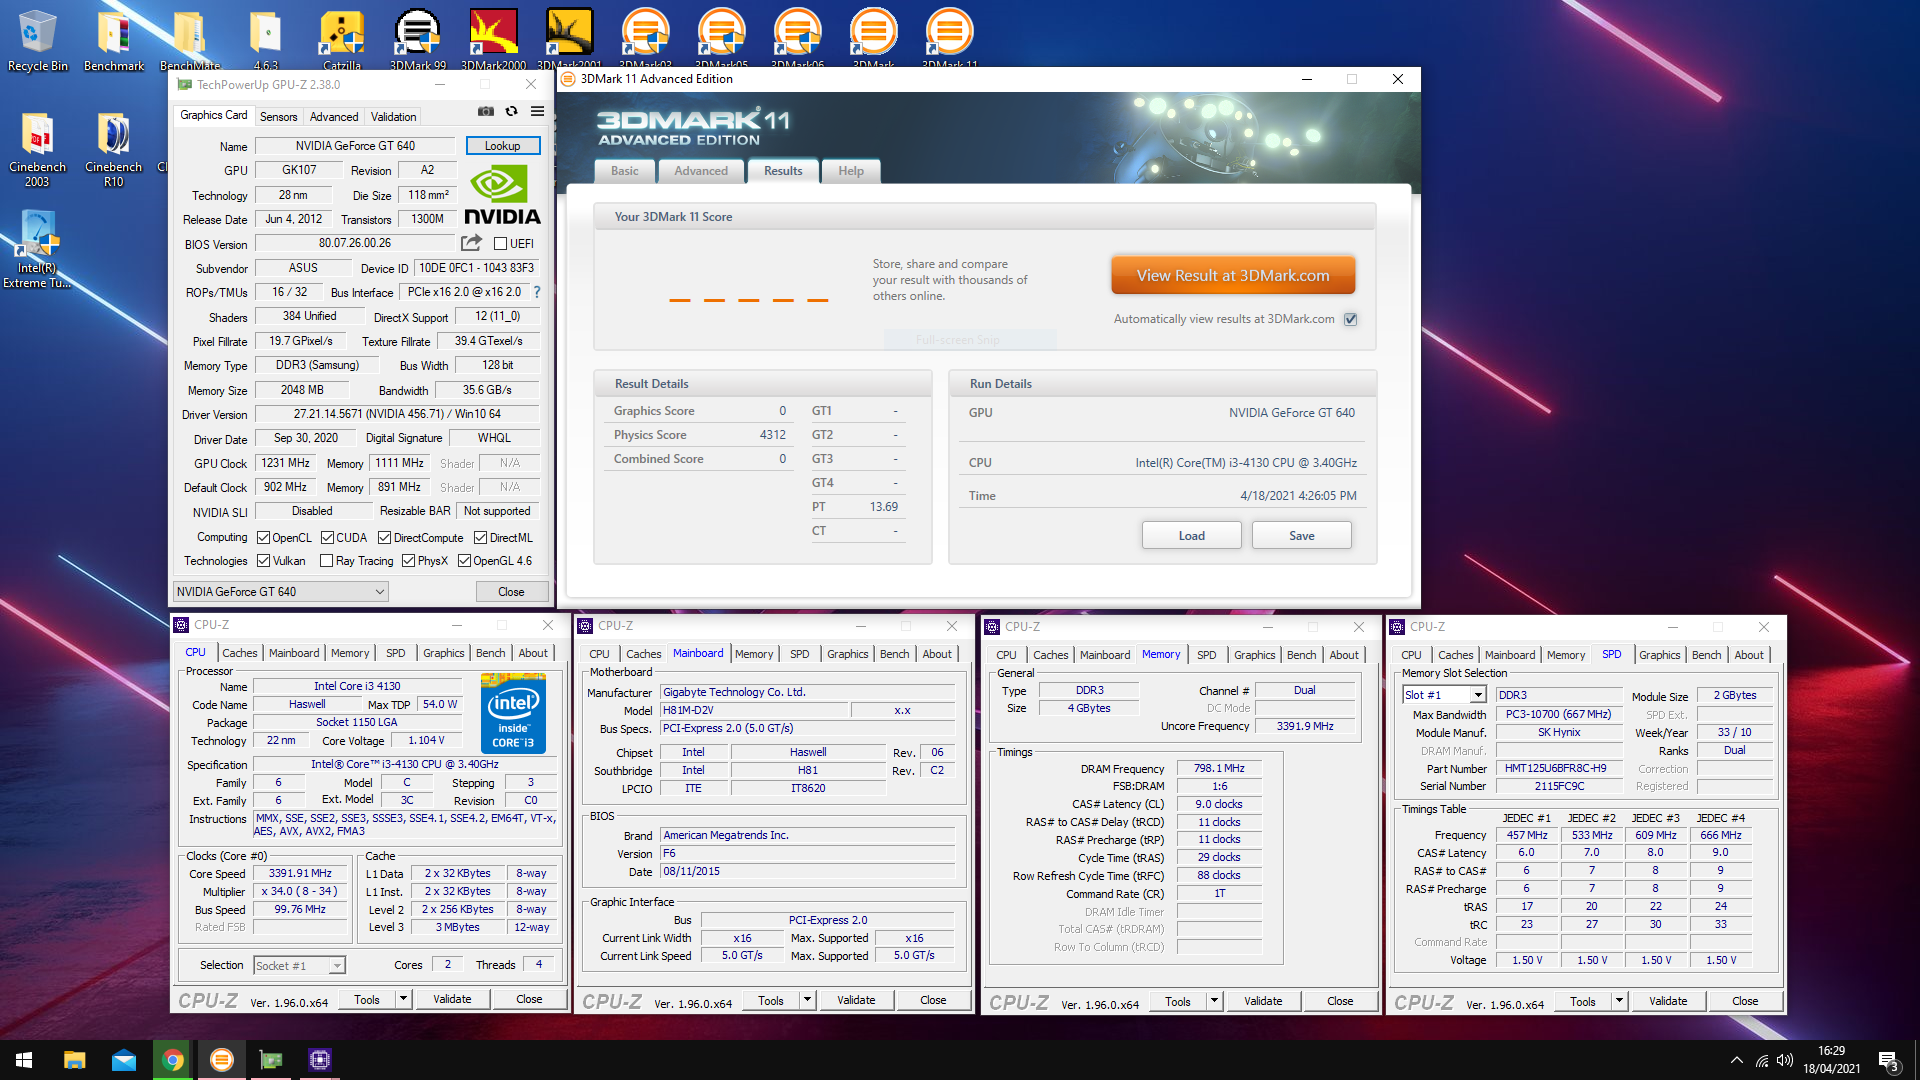This screenshot has height=1080, width=1920.
Task: Expand Tools arrow in CPU-Z SPD window
Action: [1619, 1001]
